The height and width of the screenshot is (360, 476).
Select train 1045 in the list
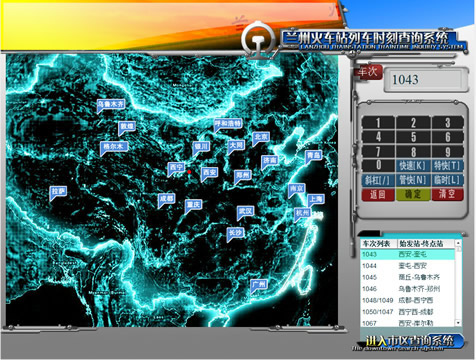tap(408, 277)
